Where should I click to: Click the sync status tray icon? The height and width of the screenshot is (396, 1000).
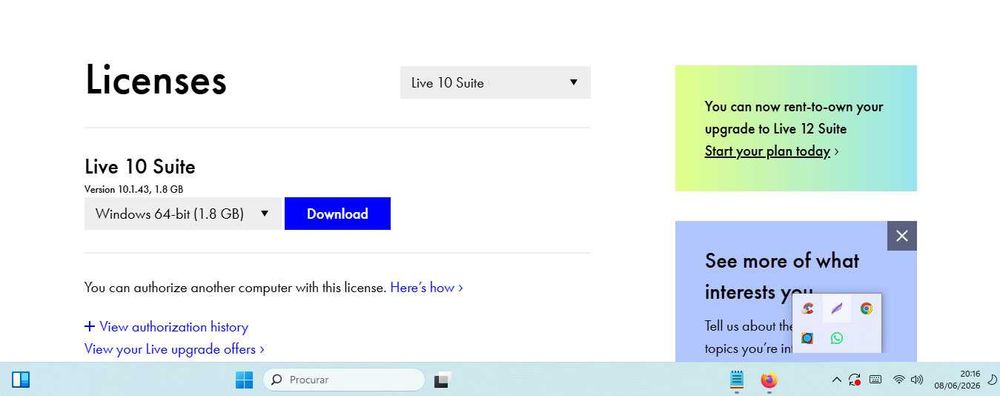tap(855, 380)
